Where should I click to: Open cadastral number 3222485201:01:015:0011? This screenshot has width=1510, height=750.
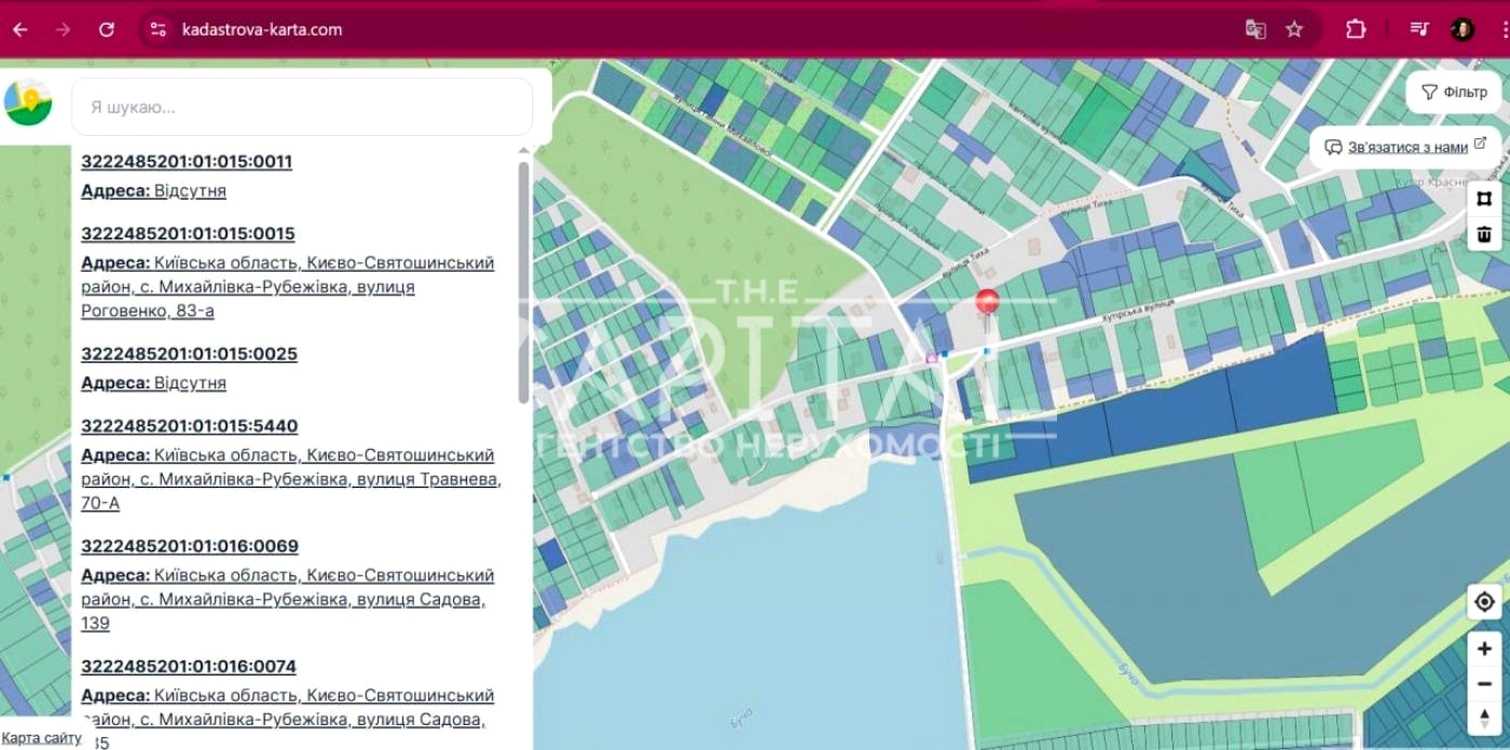tap(187, 161)
